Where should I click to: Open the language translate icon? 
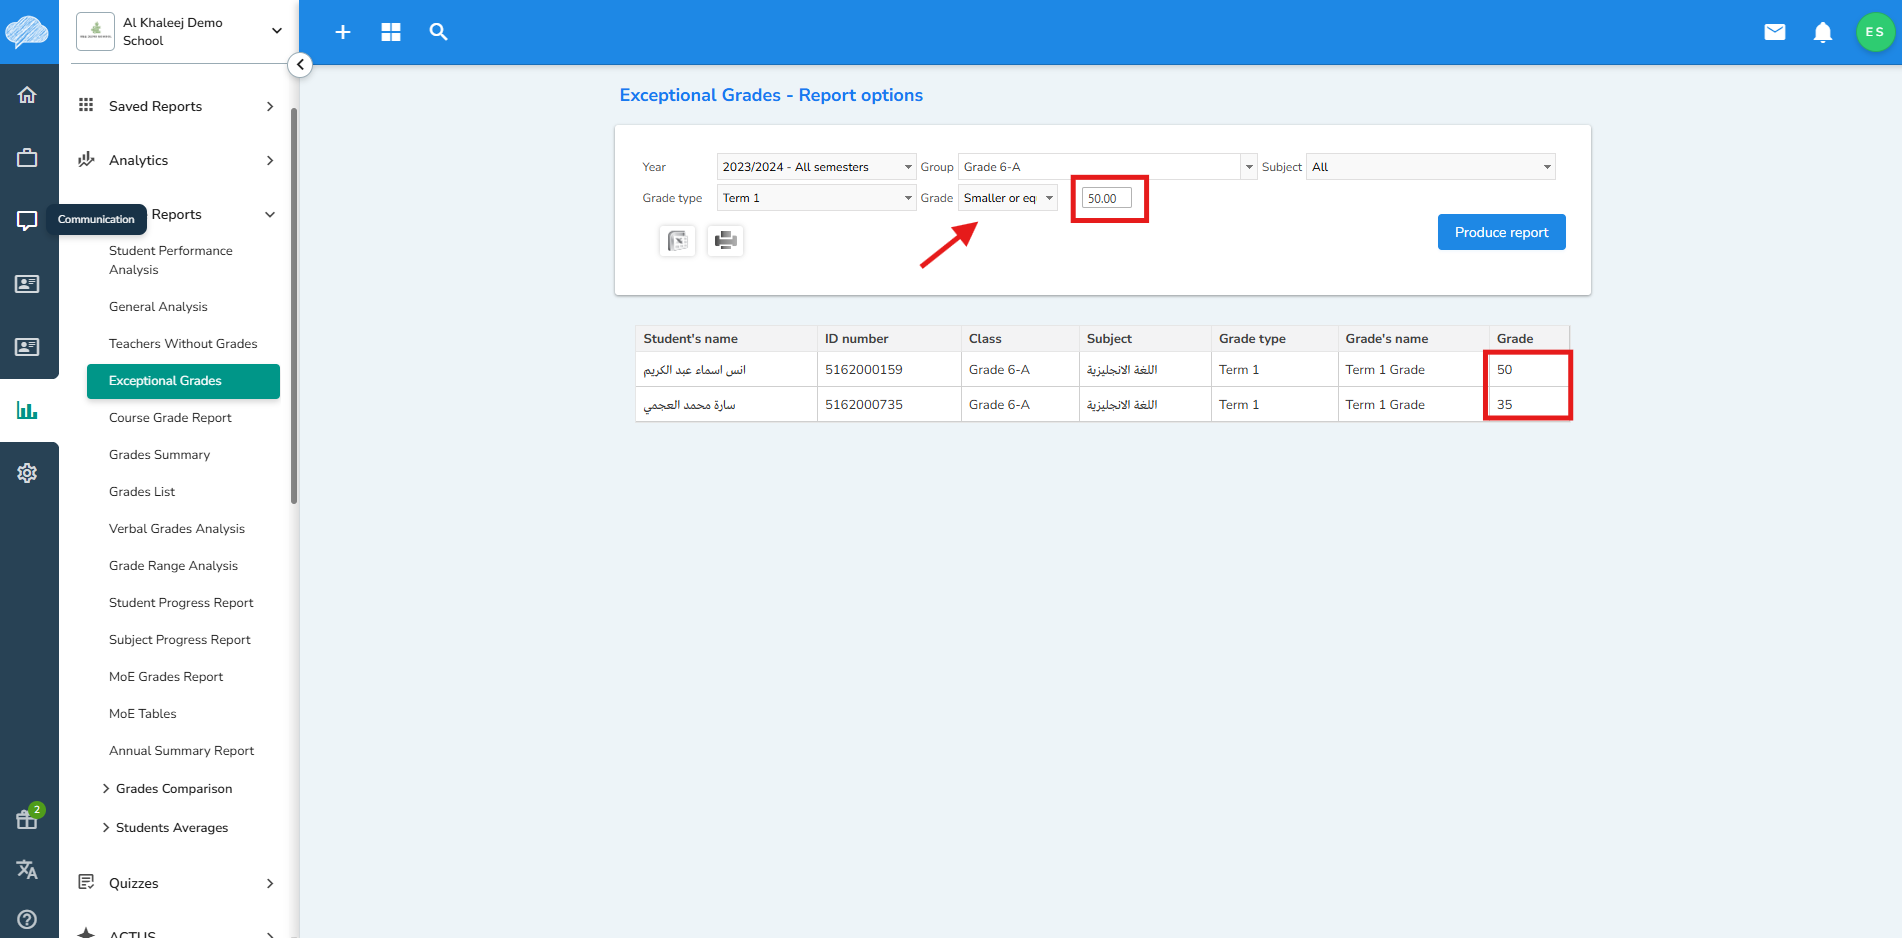pyautogui.click(x=27, y=869)
